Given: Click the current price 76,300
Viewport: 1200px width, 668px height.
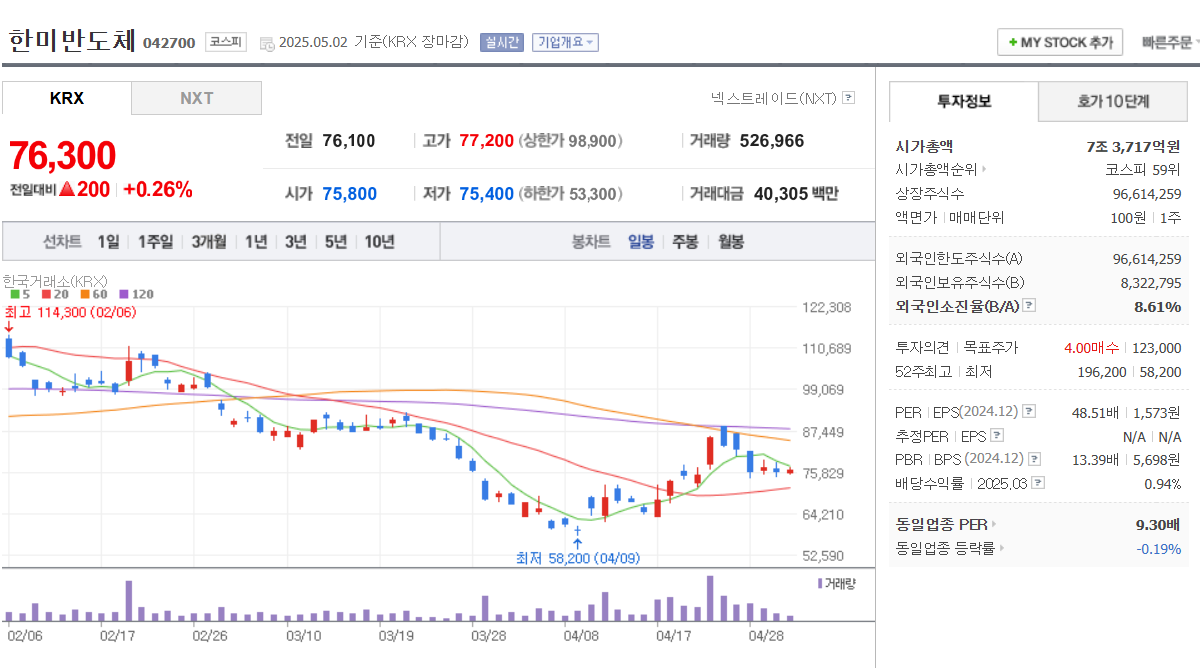Looking at the screenshot, I should tap(62, 156).
